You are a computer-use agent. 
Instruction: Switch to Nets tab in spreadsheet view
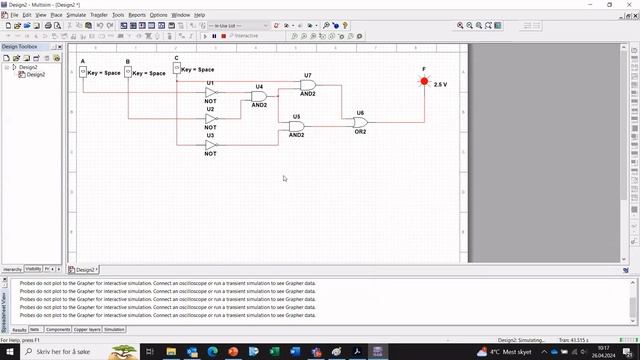35,329
